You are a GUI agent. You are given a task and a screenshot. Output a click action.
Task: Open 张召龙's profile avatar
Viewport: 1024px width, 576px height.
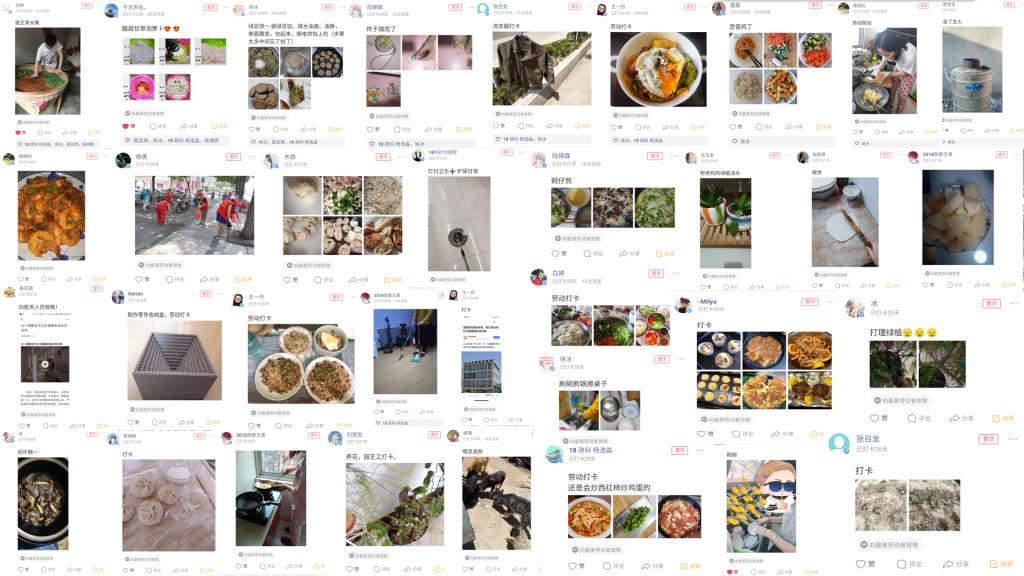click(839, 443)
